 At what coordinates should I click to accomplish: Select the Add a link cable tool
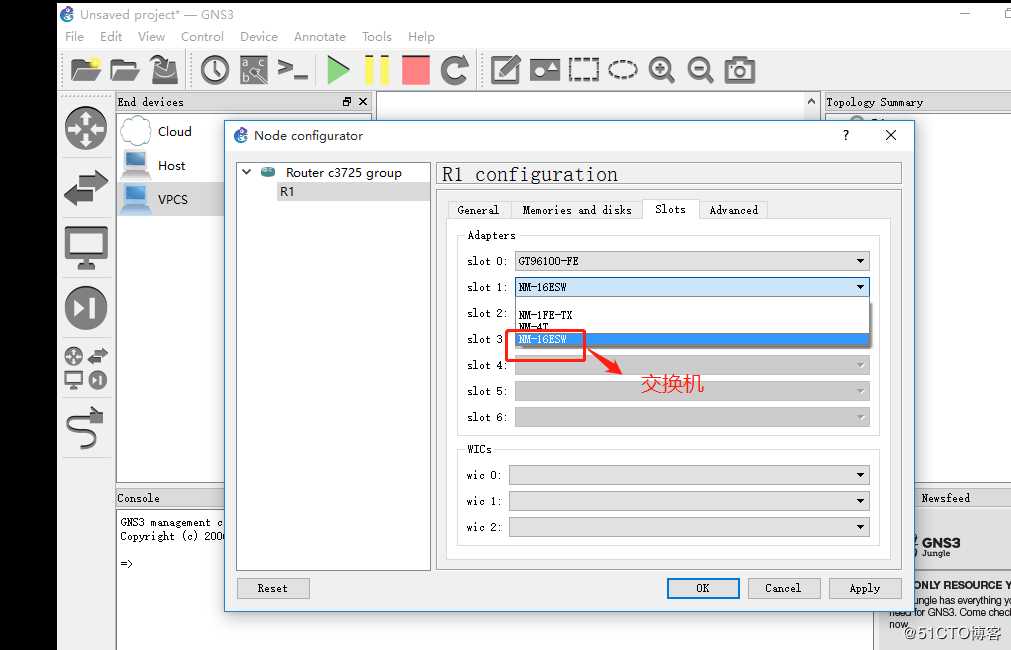(85, 428)
